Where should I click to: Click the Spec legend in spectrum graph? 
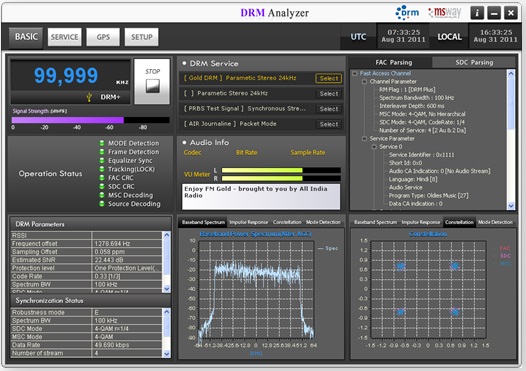(328, 248)
